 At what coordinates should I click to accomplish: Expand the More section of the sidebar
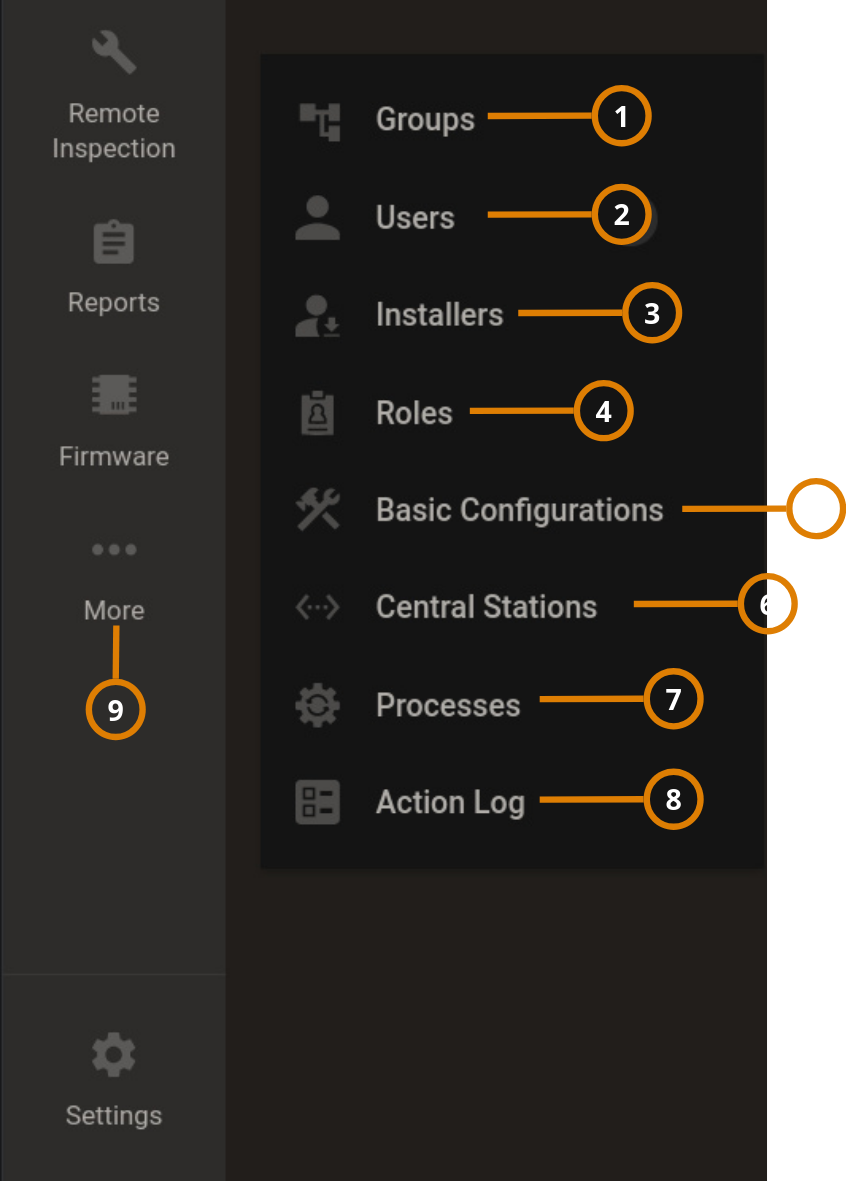click(113, 610)
